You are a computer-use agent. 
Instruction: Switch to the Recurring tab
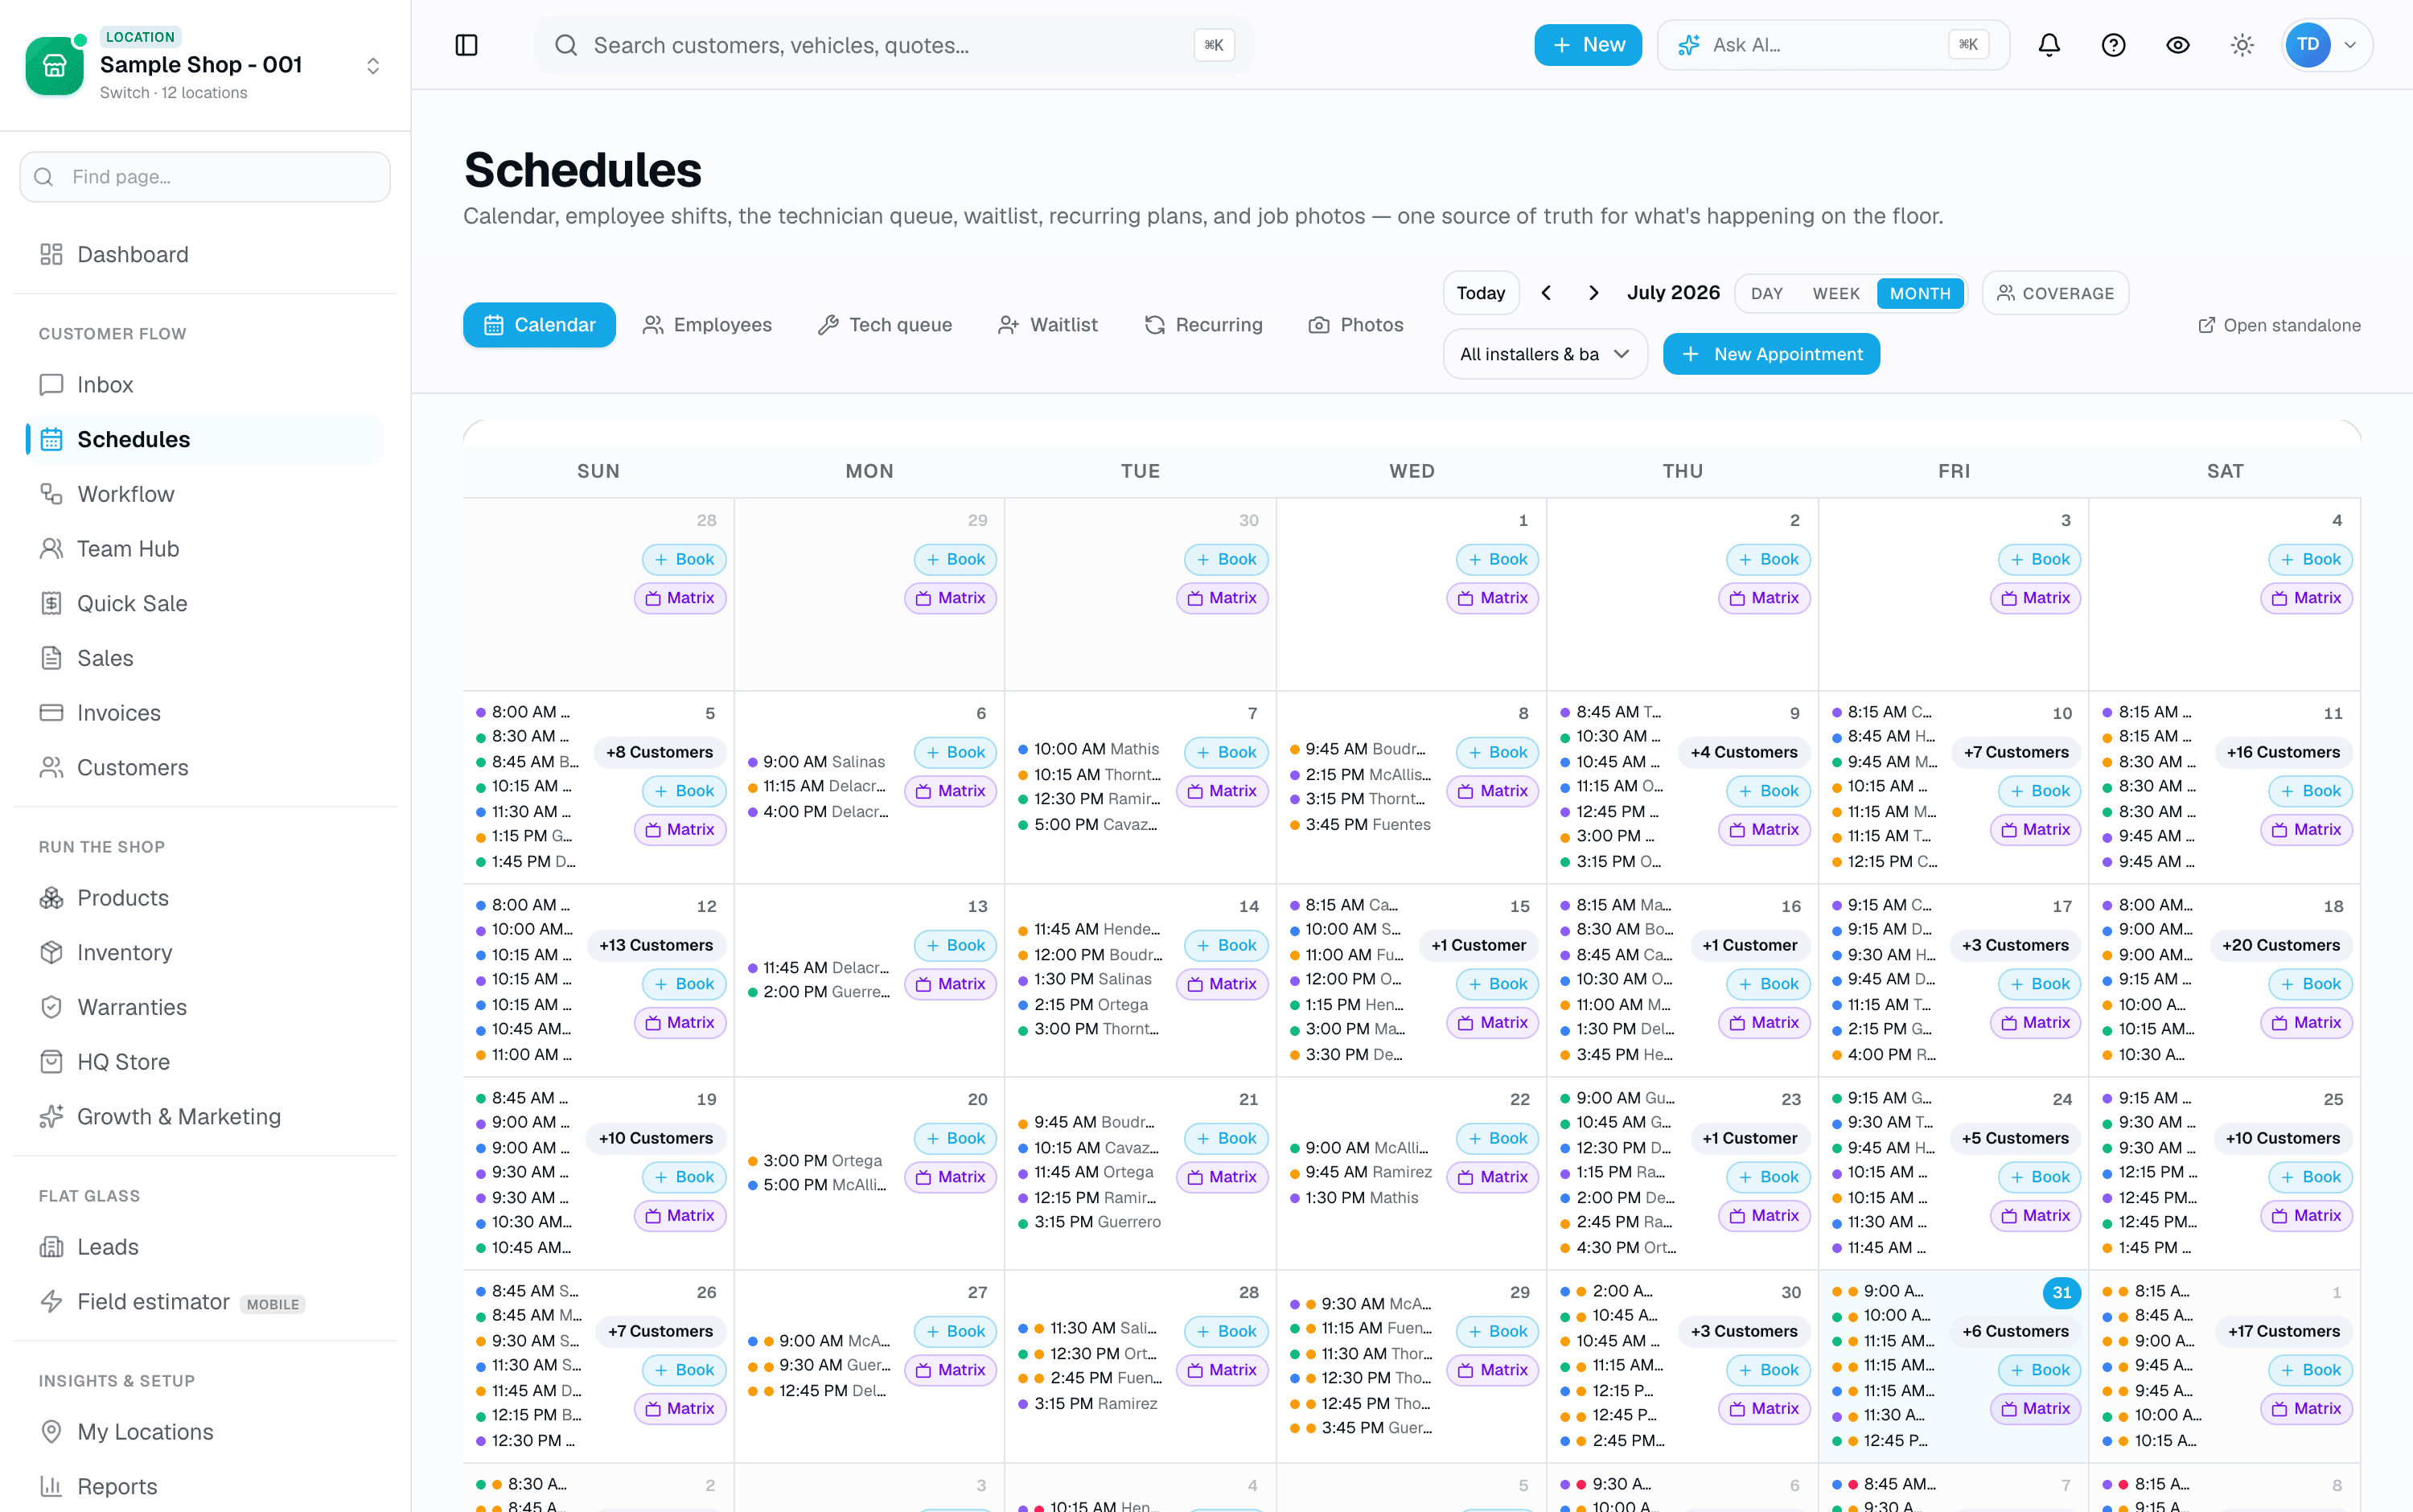[x=1204, y=325]
